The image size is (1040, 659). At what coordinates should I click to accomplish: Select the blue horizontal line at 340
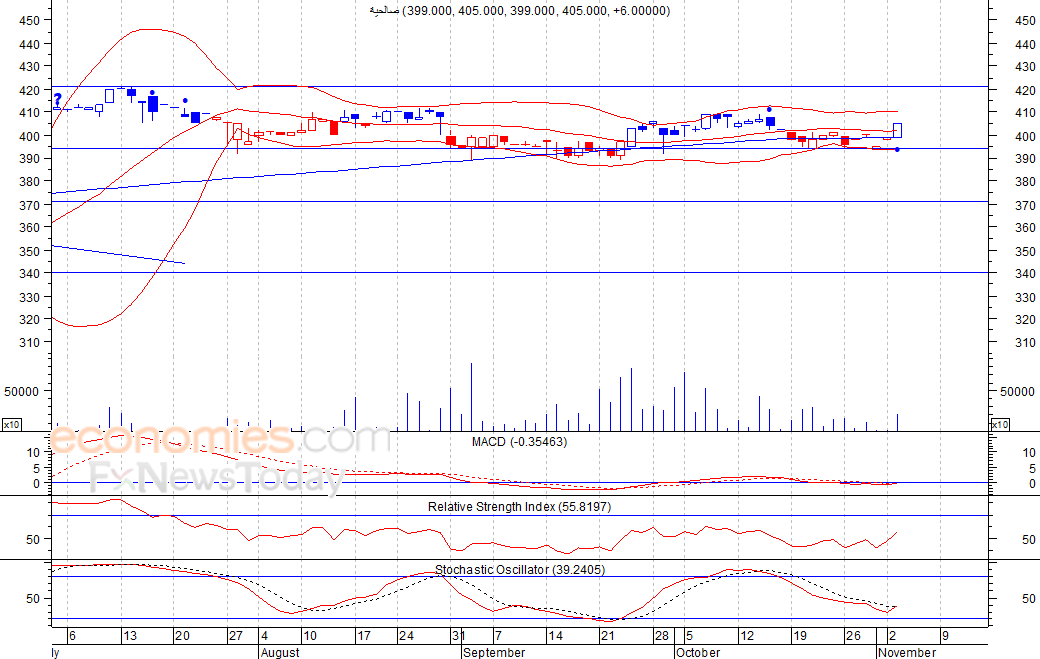[x=600, y=272]
